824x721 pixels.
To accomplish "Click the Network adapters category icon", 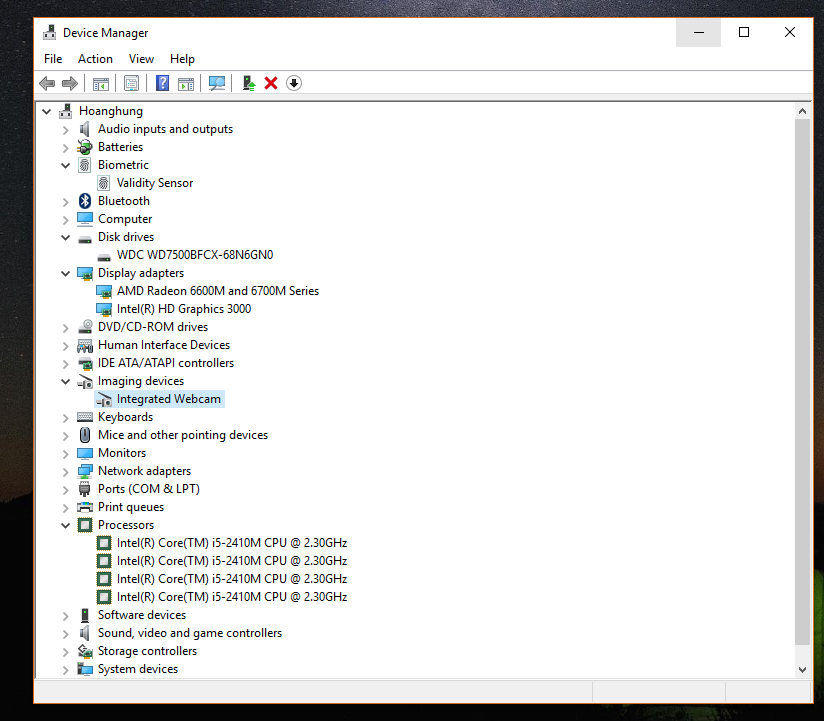I will (x=85, y=471).
